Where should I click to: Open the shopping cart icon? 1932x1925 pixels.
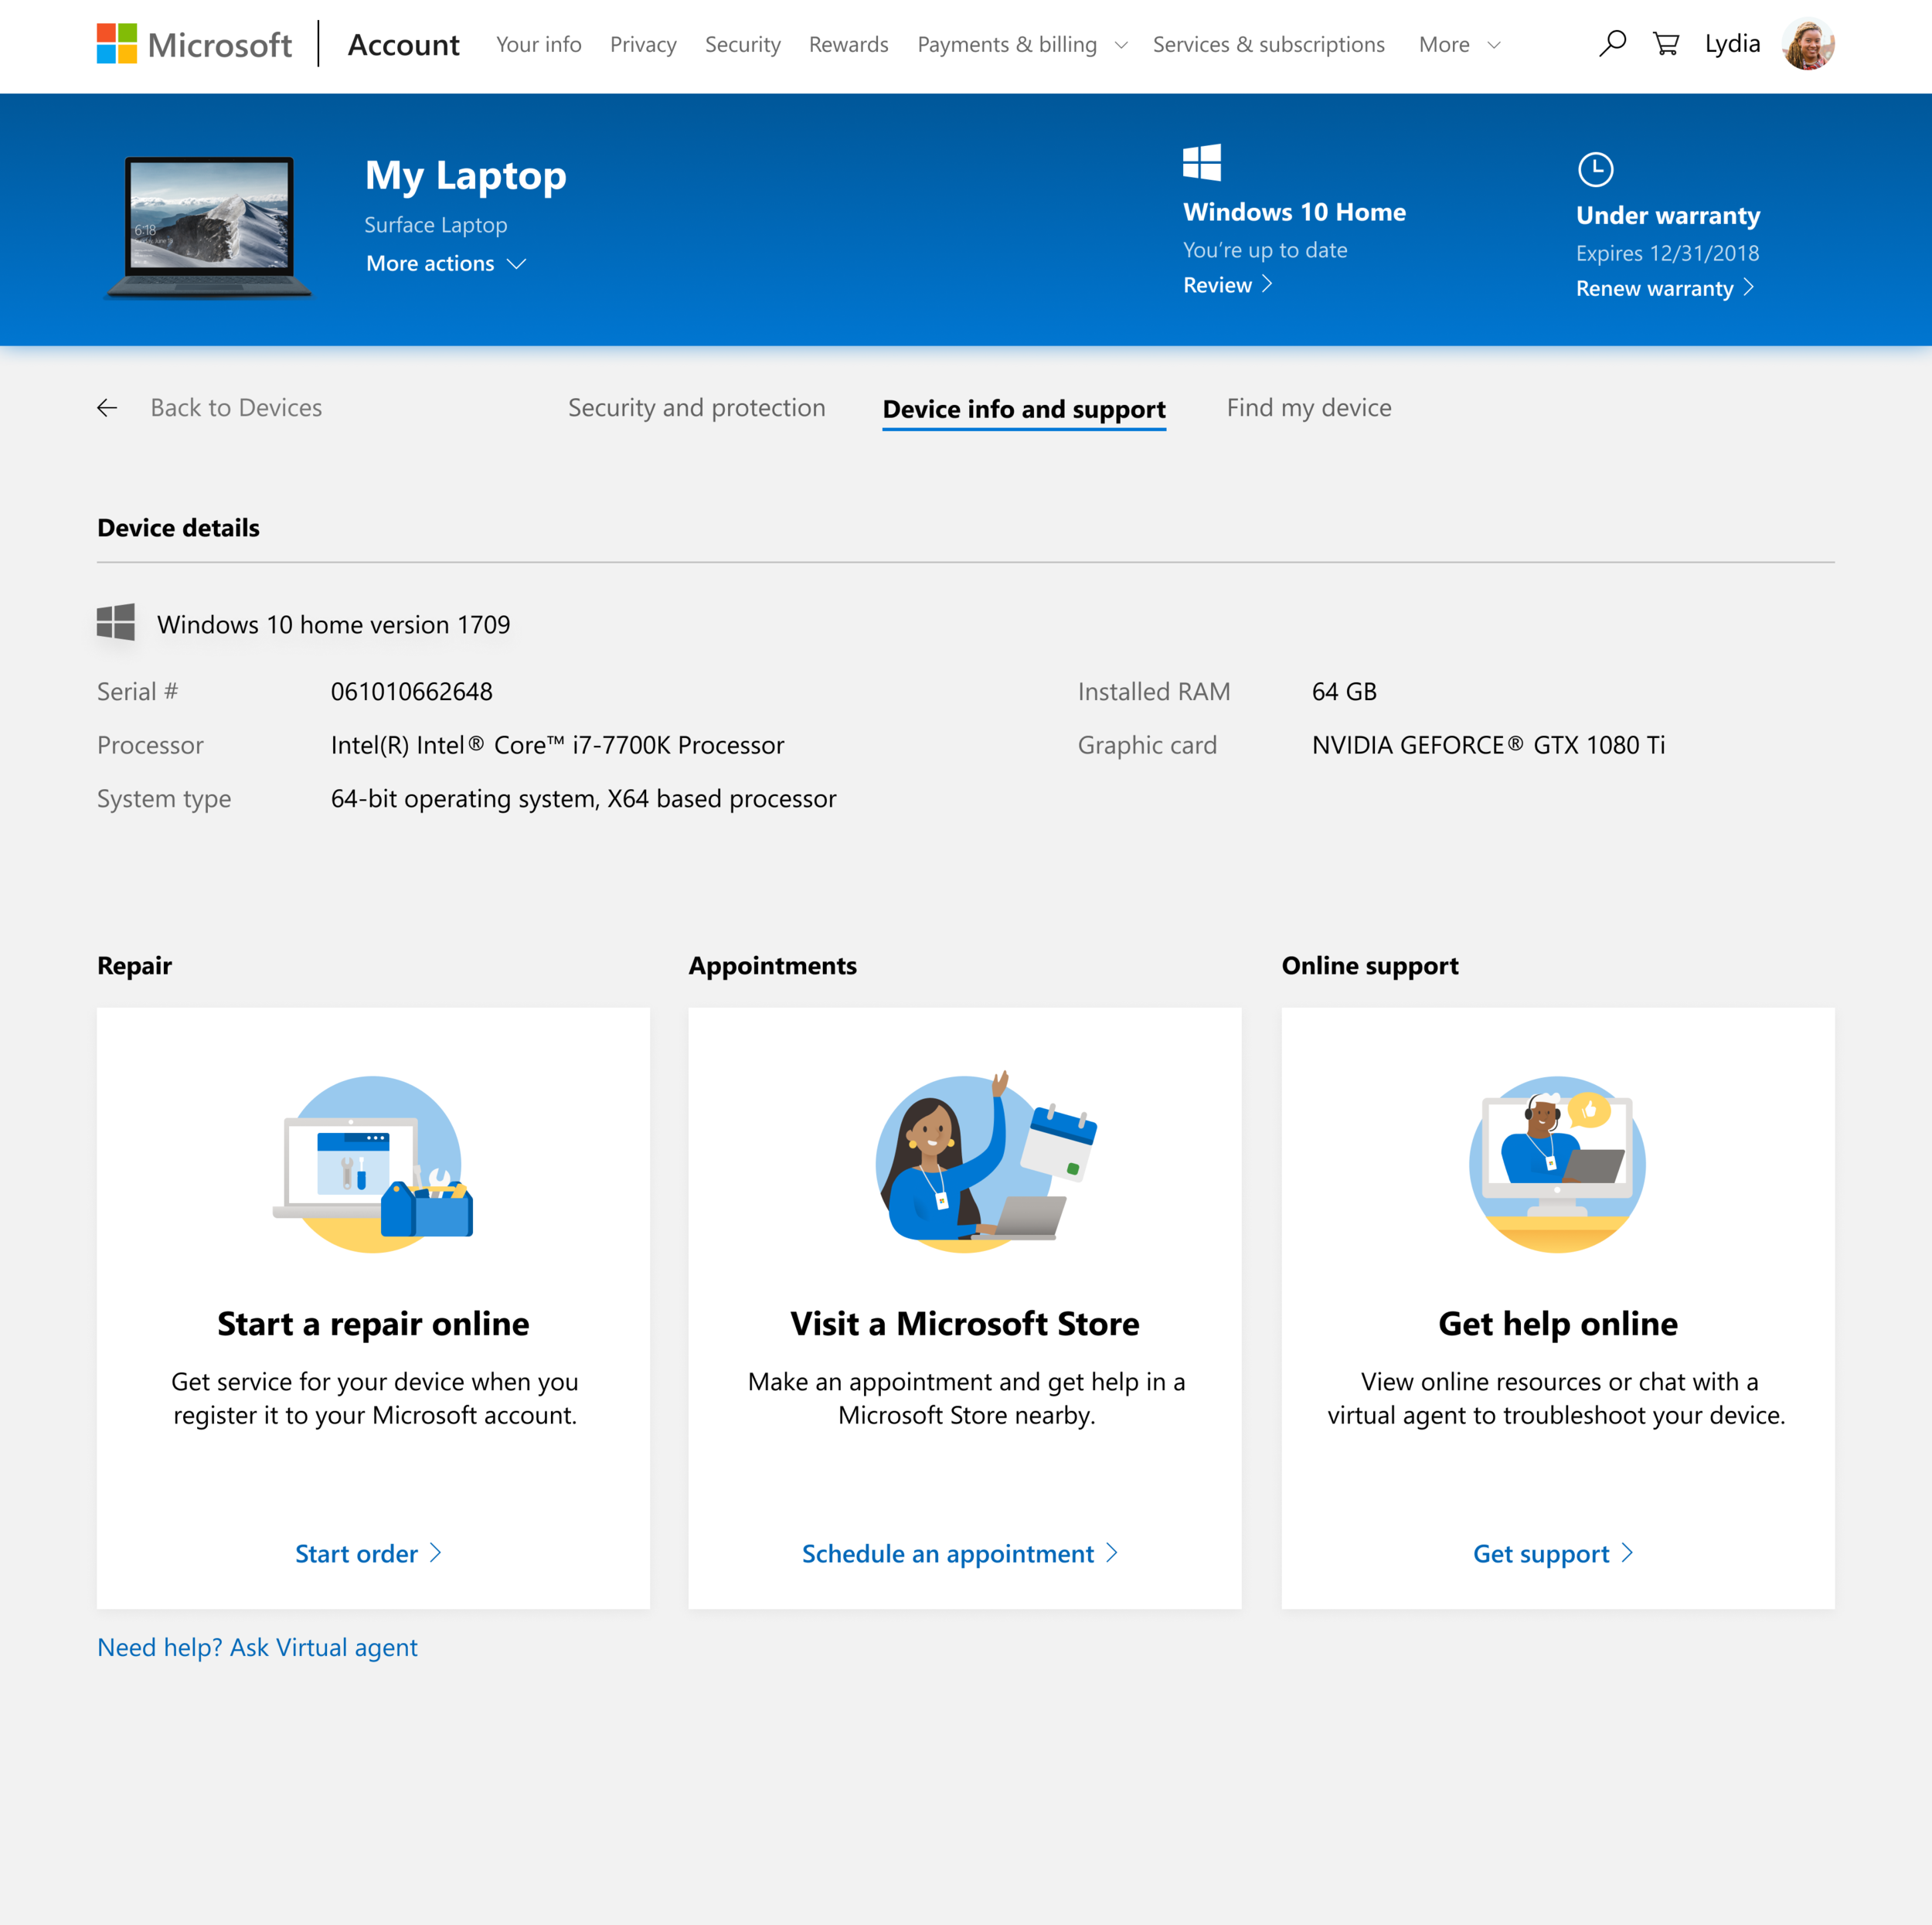[1665, 44]
